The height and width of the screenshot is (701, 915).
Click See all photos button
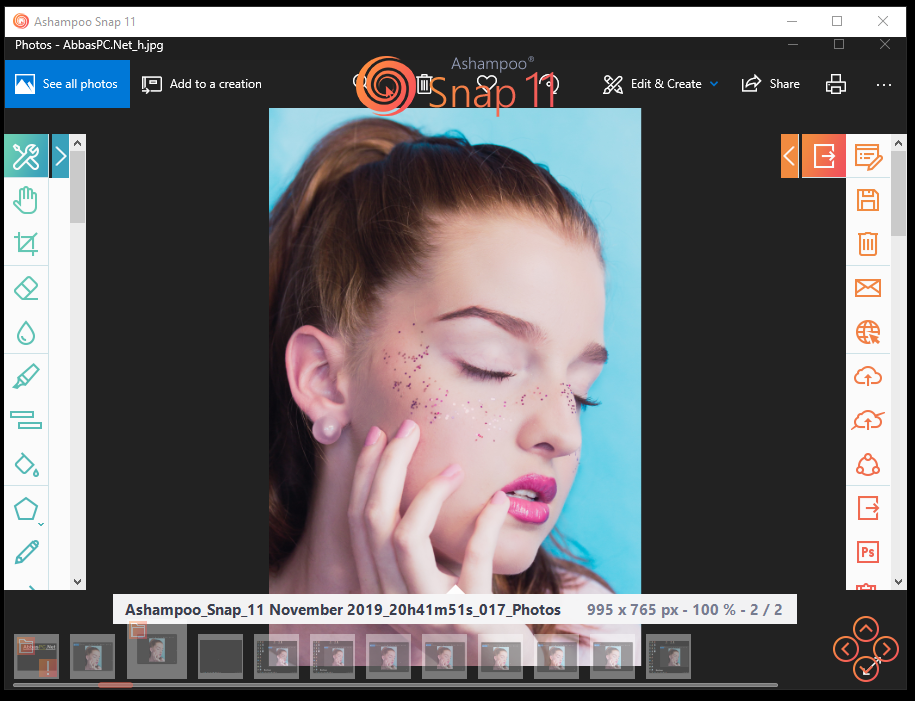pyautogui.click(x=67, y=84)
